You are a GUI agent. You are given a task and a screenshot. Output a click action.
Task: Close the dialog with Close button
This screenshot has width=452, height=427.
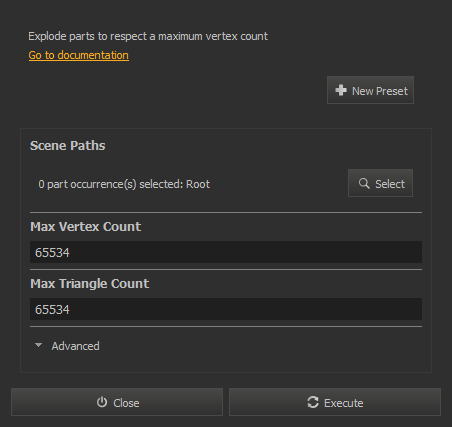tap(117, 402)
